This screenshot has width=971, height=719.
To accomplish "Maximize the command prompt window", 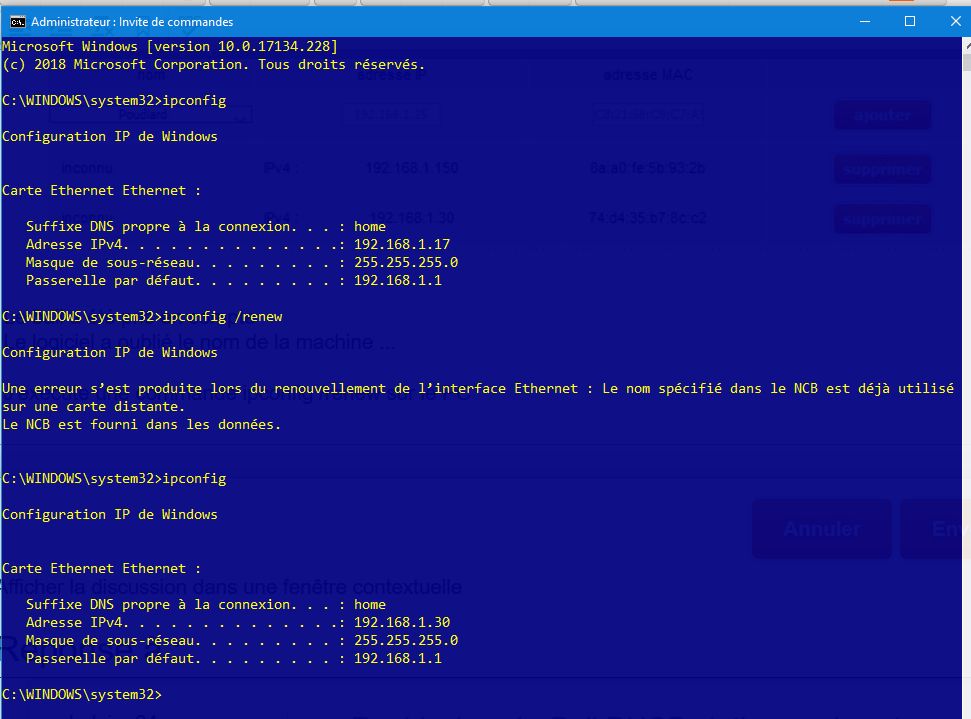I will (x=909, y=21).
